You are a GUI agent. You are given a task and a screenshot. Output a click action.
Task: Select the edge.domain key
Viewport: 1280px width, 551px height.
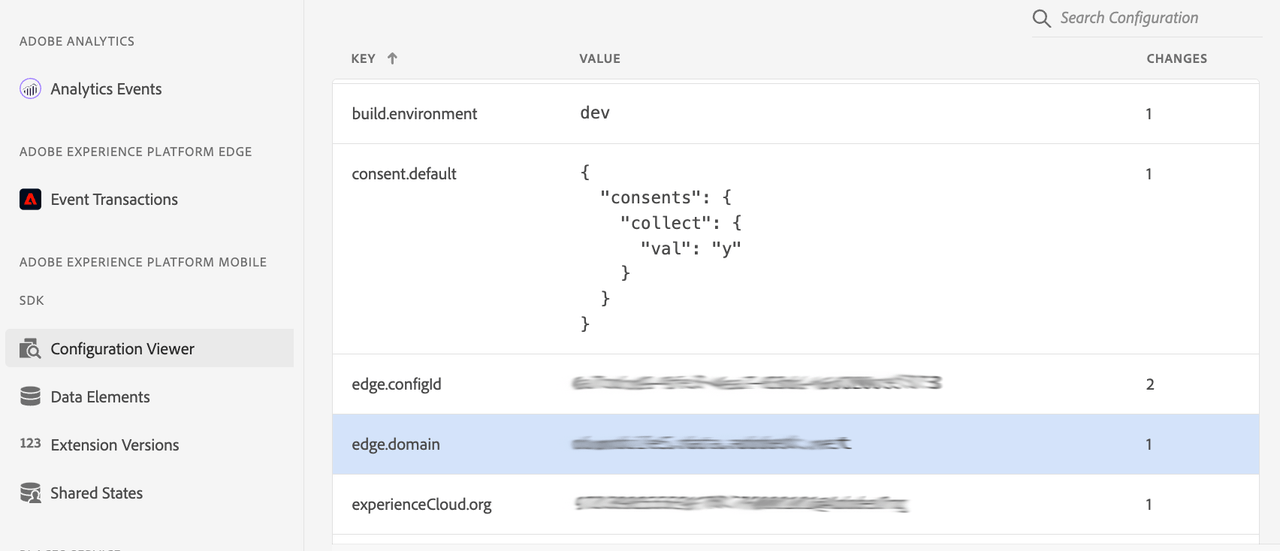pos(396,444)
